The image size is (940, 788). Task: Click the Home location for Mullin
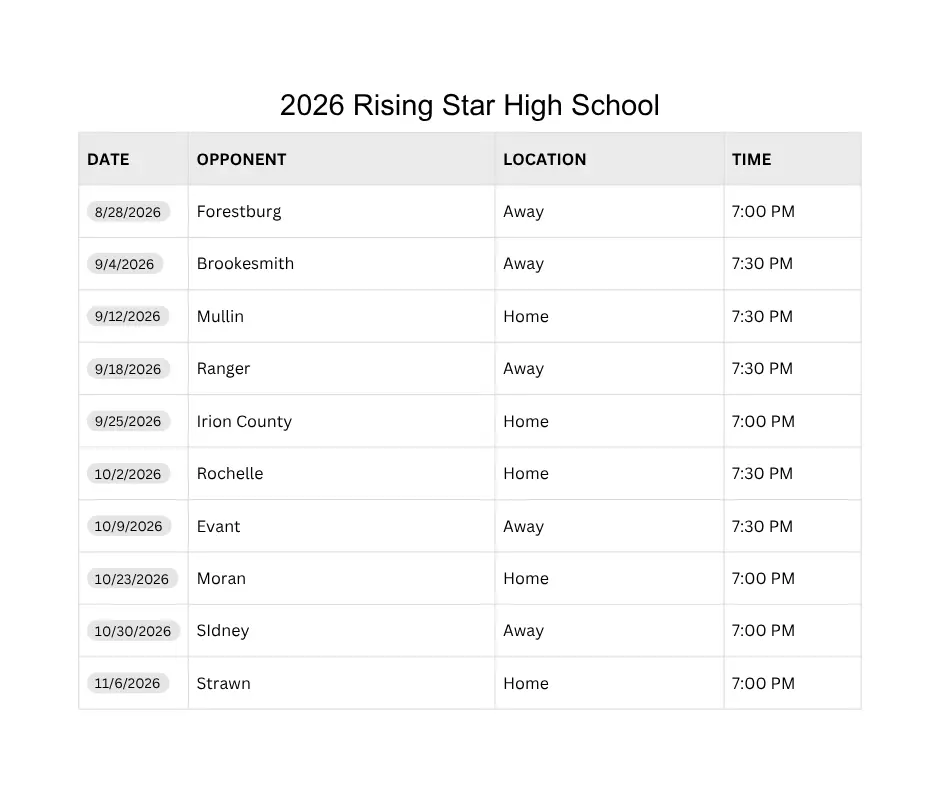pos(526,316)
